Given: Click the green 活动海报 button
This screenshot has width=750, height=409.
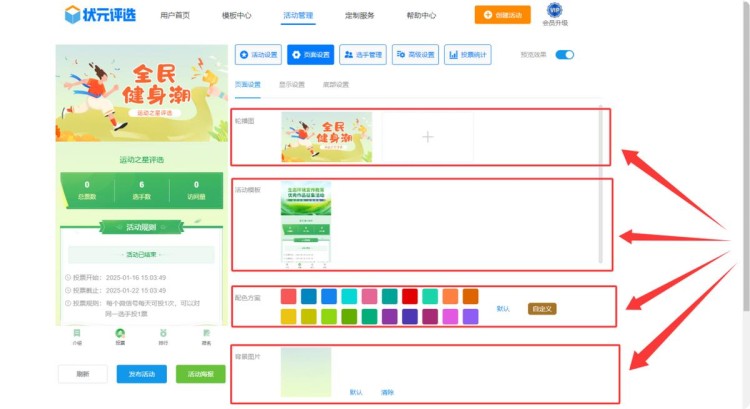Looking at the screenshot, I should point(200,374).
